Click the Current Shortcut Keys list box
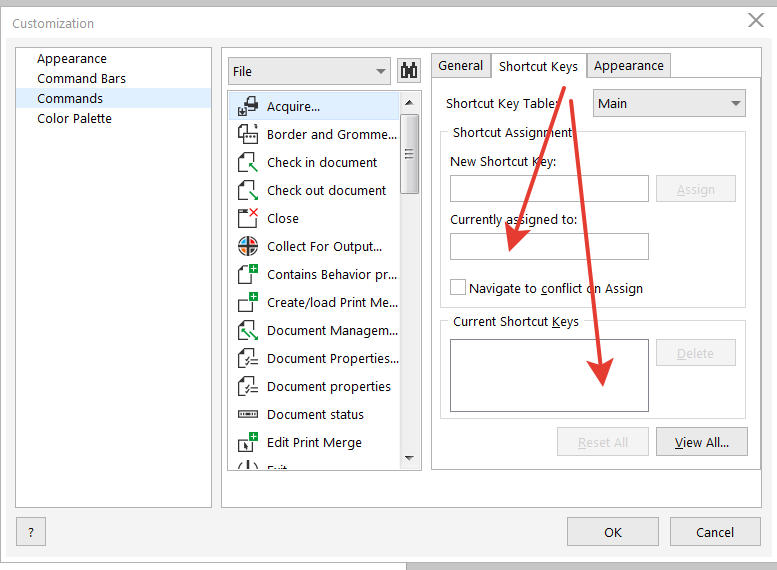Image resolution: width=777 pixels, height=570 pixels. (549, 375)
